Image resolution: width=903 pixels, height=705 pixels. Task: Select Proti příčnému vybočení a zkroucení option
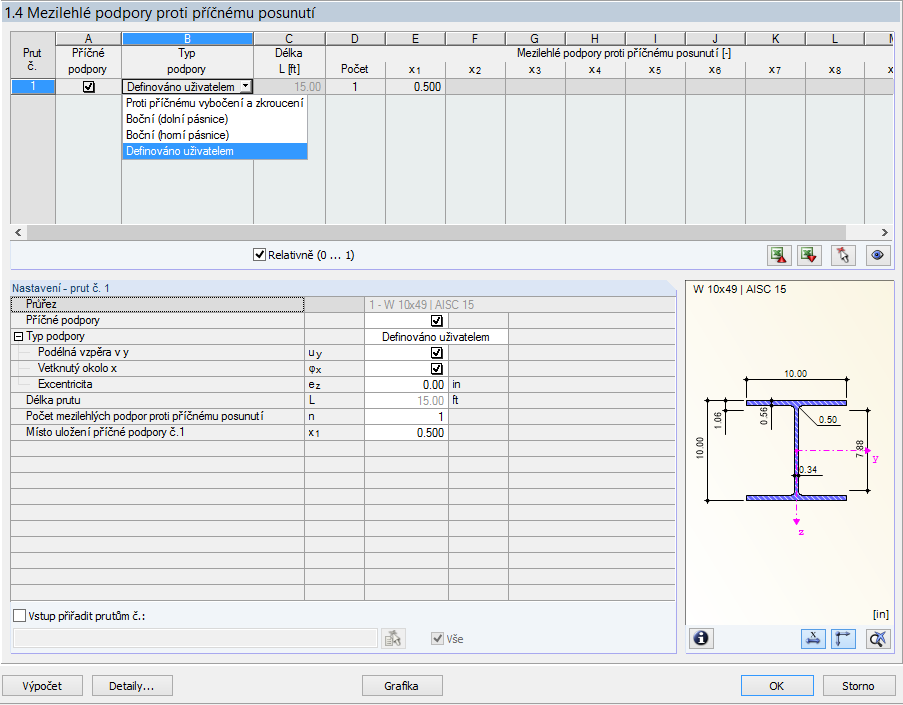coord(214,103)
